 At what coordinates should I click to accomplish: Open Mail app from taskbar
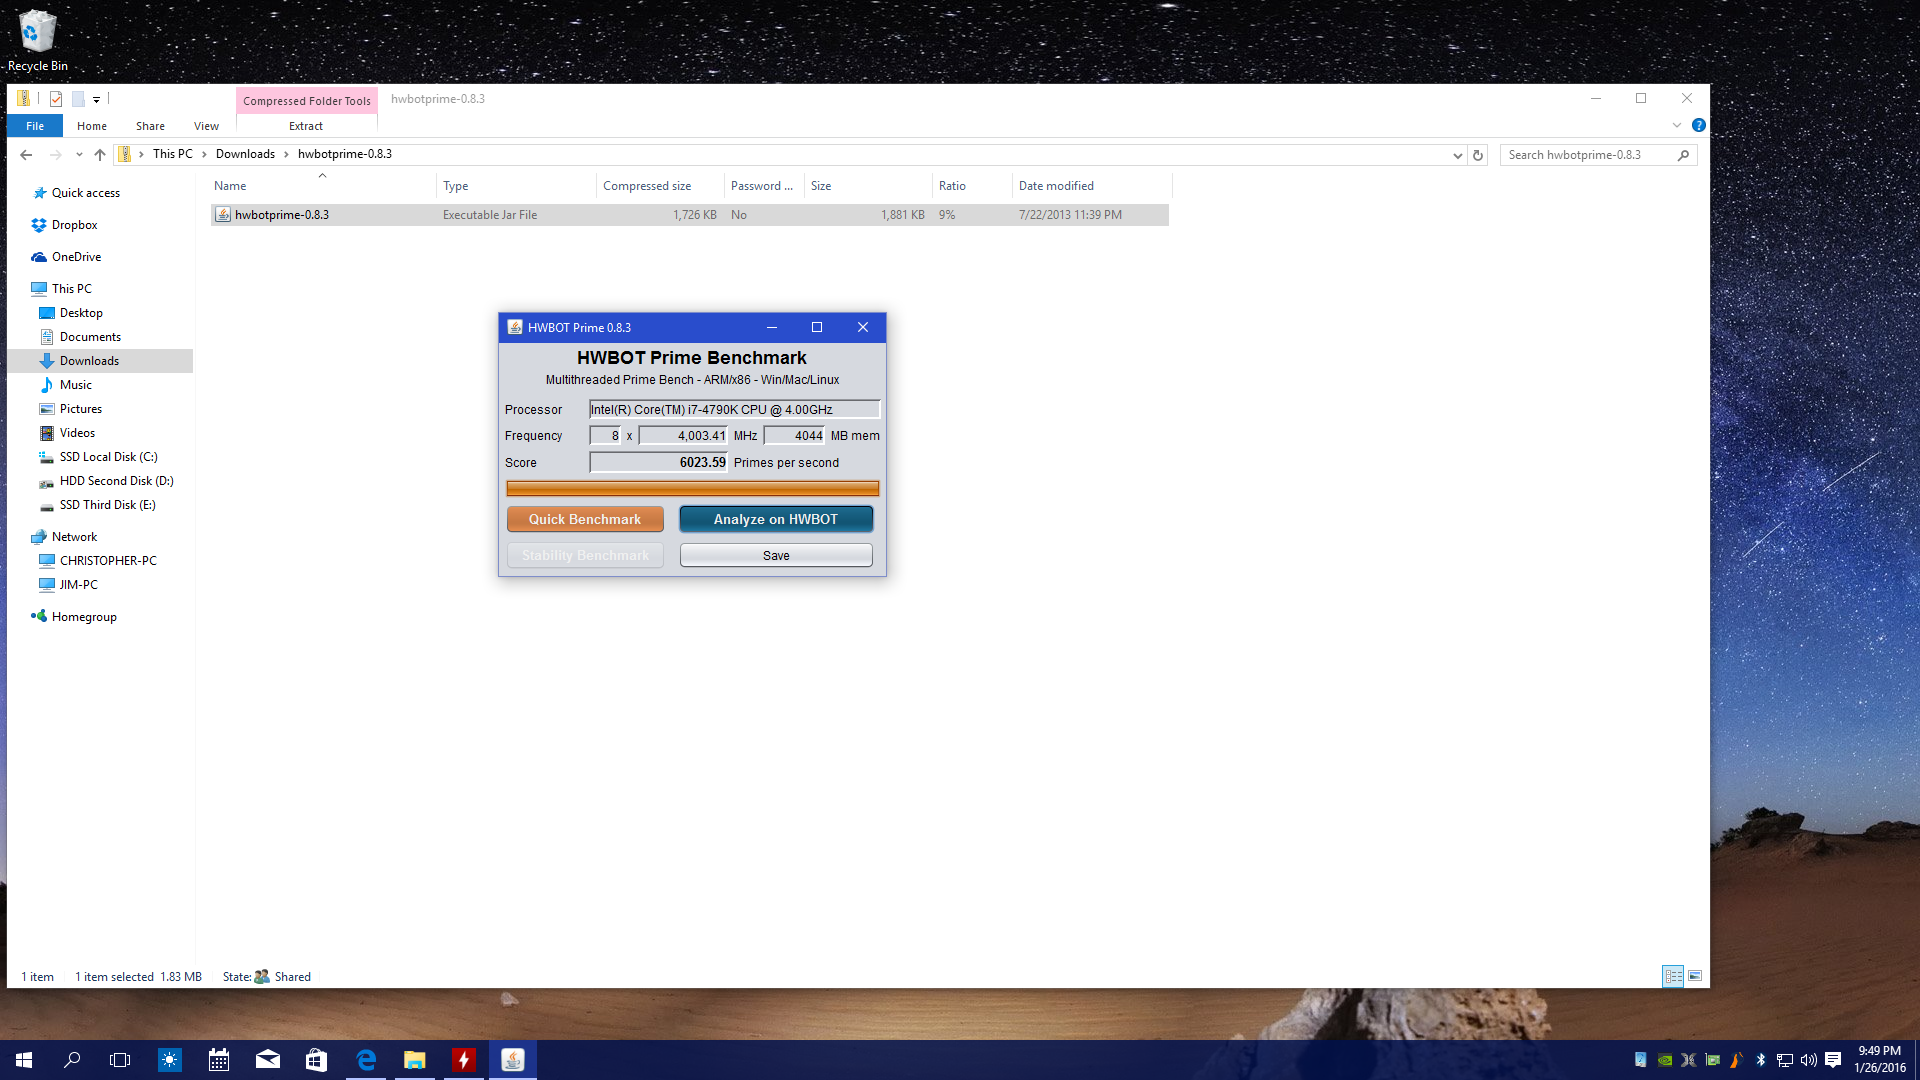268,1060
